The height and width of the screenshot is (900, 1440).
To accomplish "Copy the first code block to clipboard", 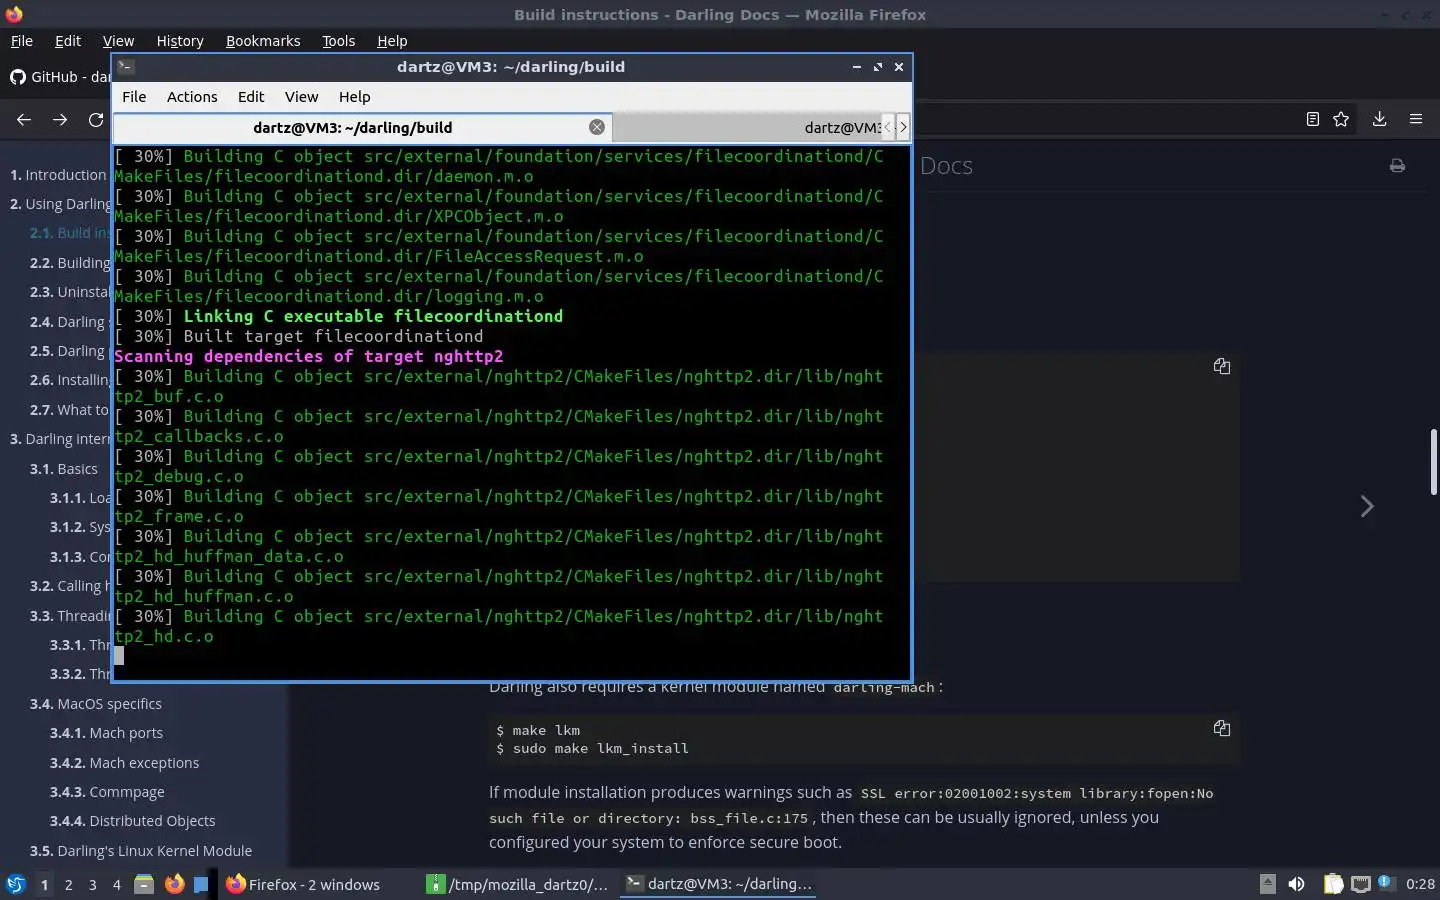I will pyautogui.click(x=1222, y=366).
